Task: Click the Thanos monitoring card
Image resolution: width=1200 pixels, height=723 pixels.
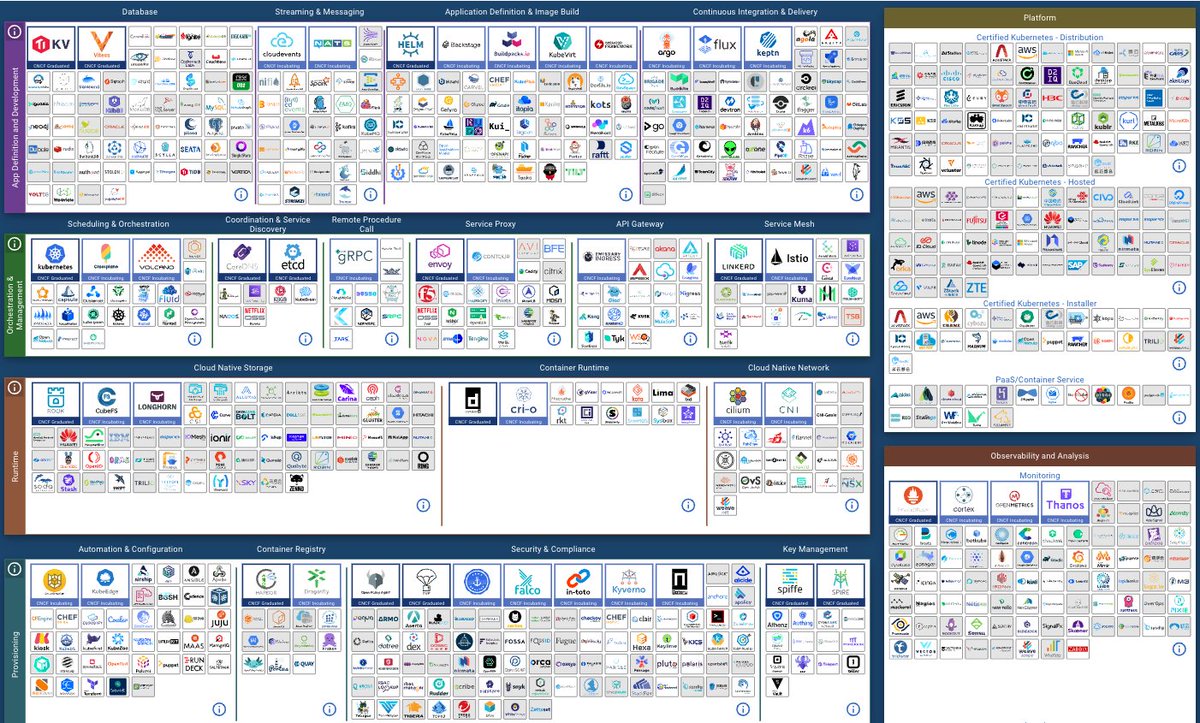Action: pos(1064,503)
